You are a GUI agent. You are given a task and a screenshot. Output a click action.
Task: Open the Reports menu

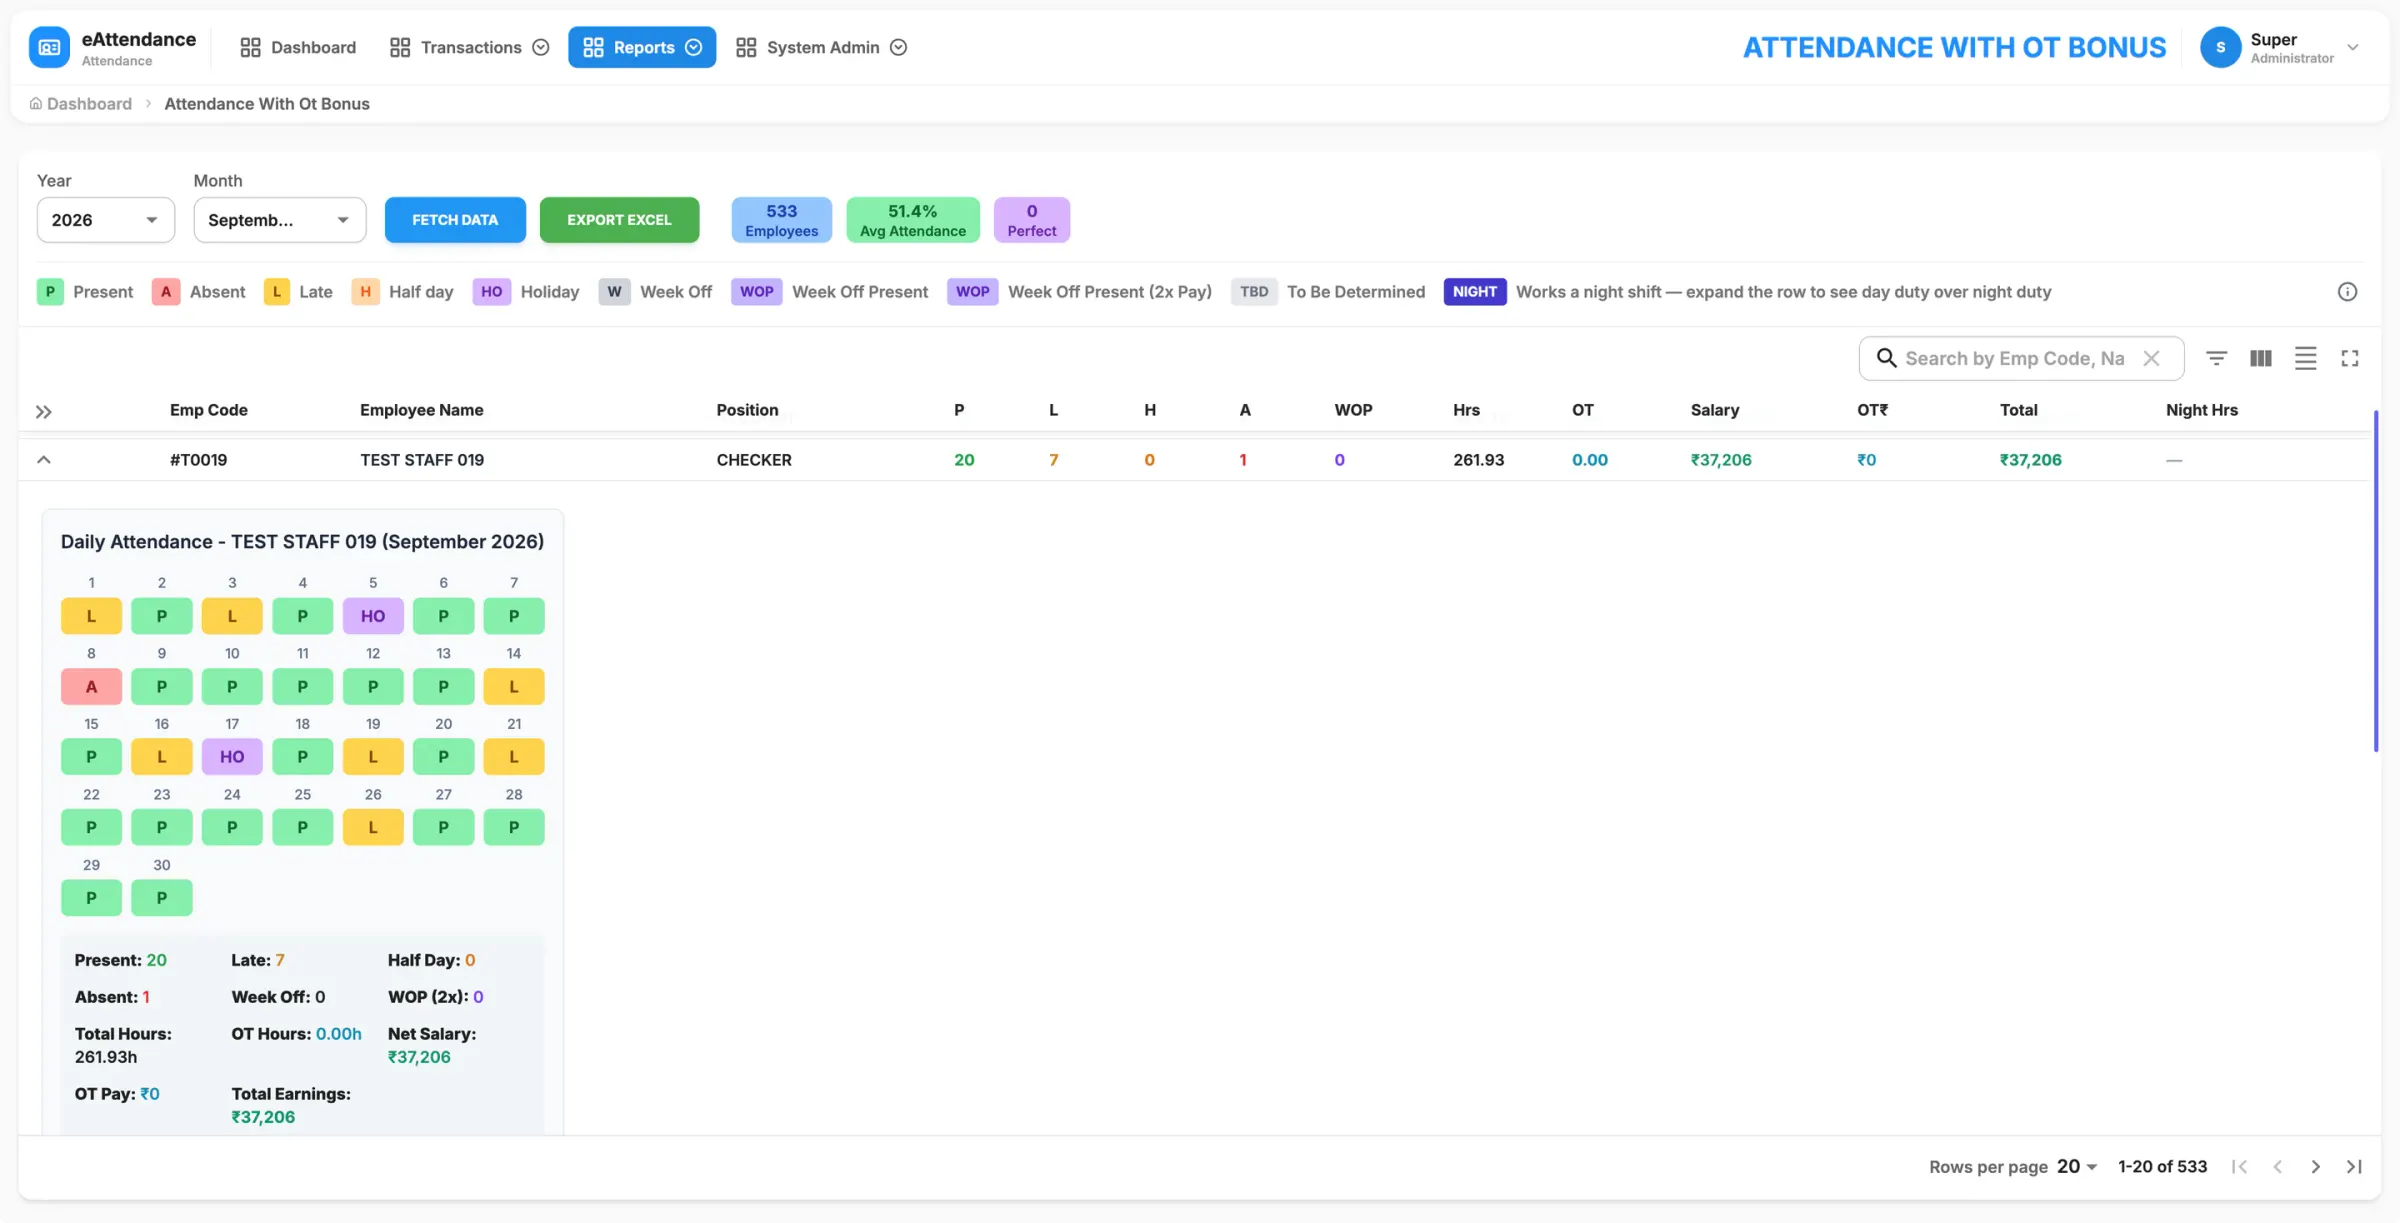click(x=642, y=47)
